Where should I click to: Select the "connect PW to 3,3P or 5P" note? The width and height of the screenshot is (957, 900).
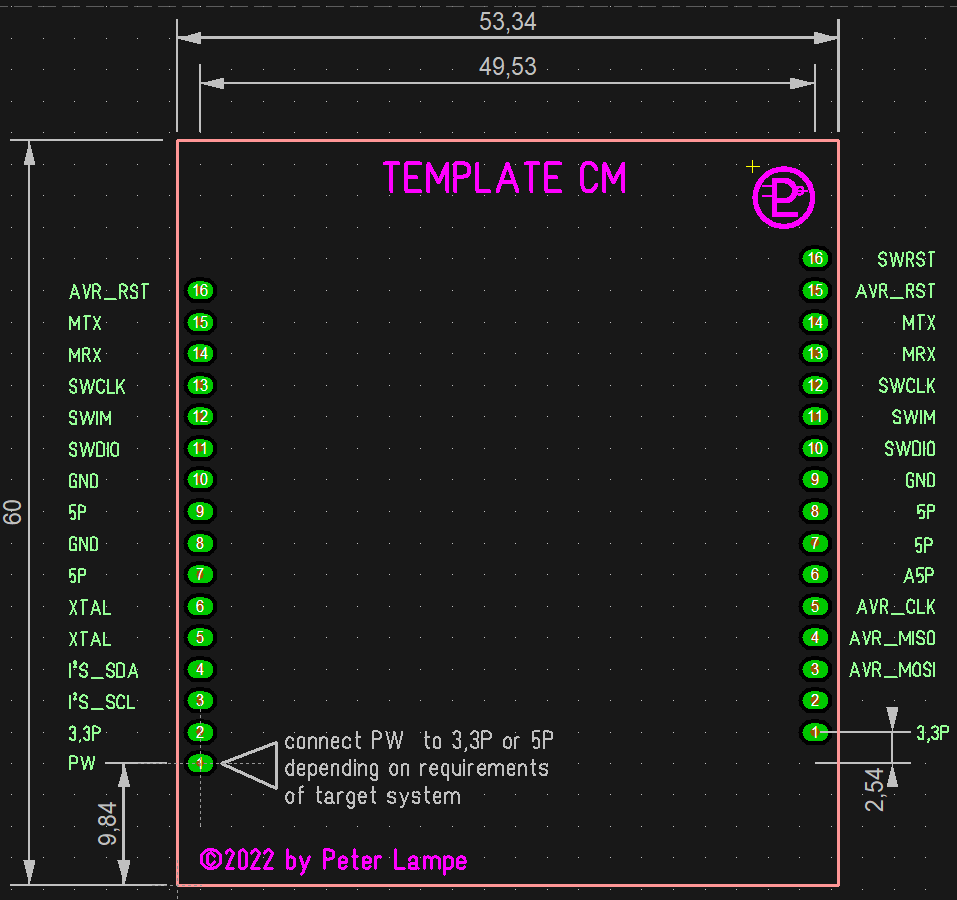click(418, 742)
